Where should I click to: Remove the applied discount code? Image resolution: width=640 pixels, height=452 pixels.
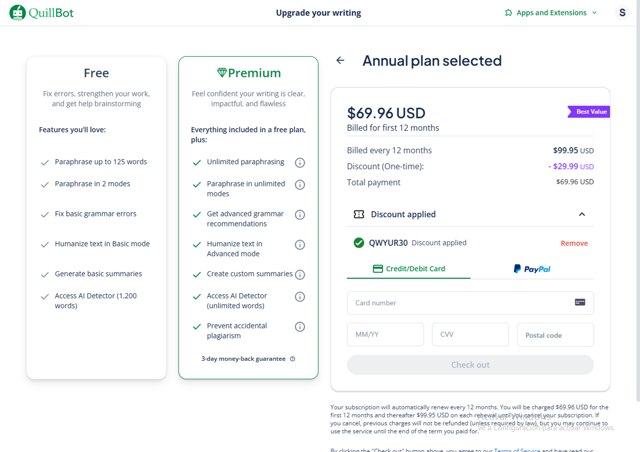[574, 243]
